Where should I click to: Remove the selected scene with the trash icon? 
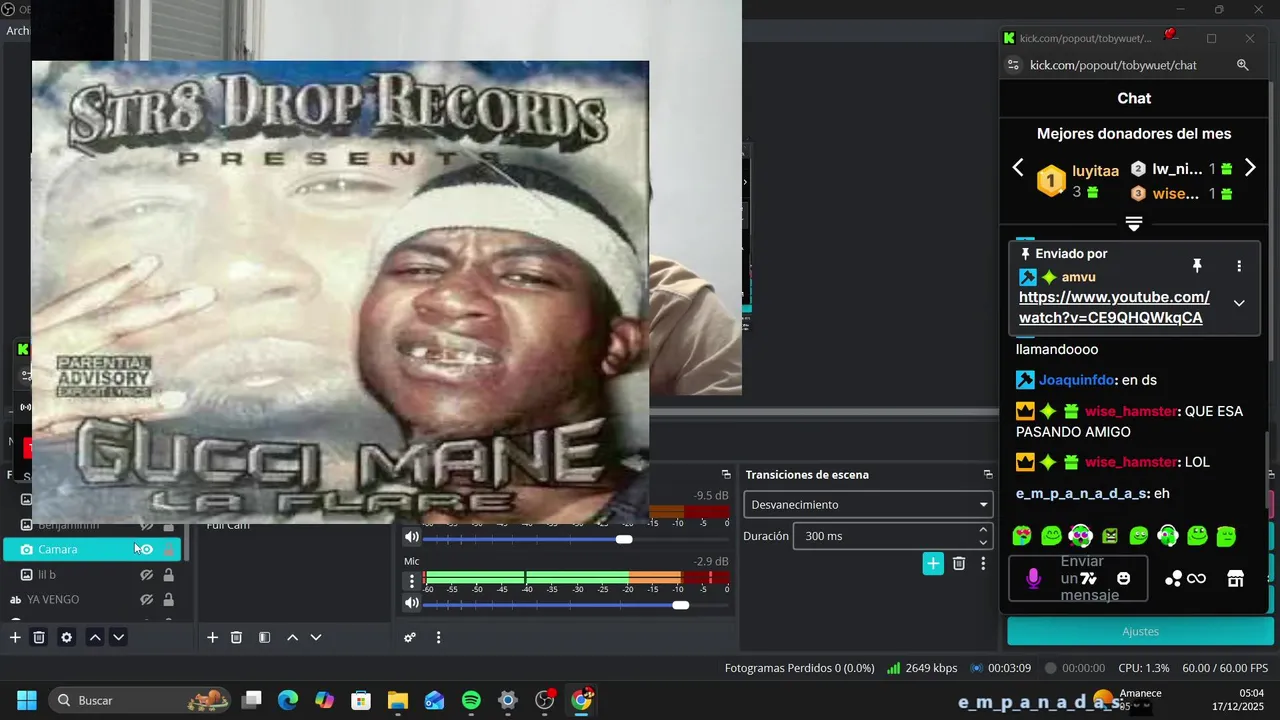[236, 637]
